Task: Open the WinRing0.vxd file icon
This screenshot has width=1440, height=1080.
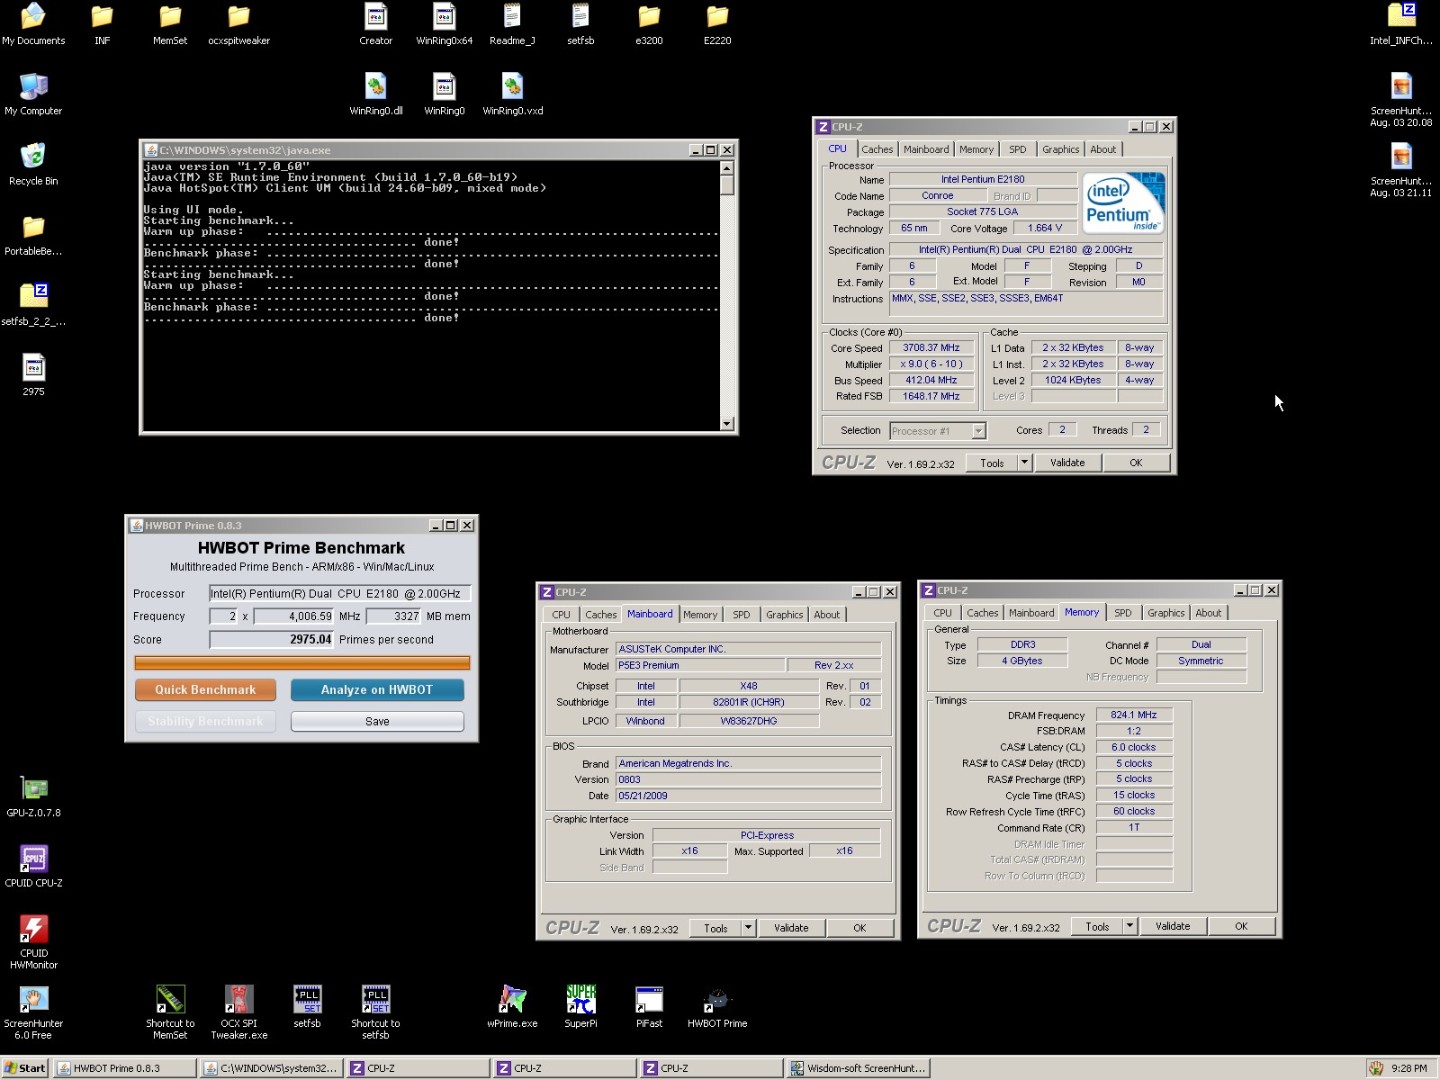Action: (512, 94)
